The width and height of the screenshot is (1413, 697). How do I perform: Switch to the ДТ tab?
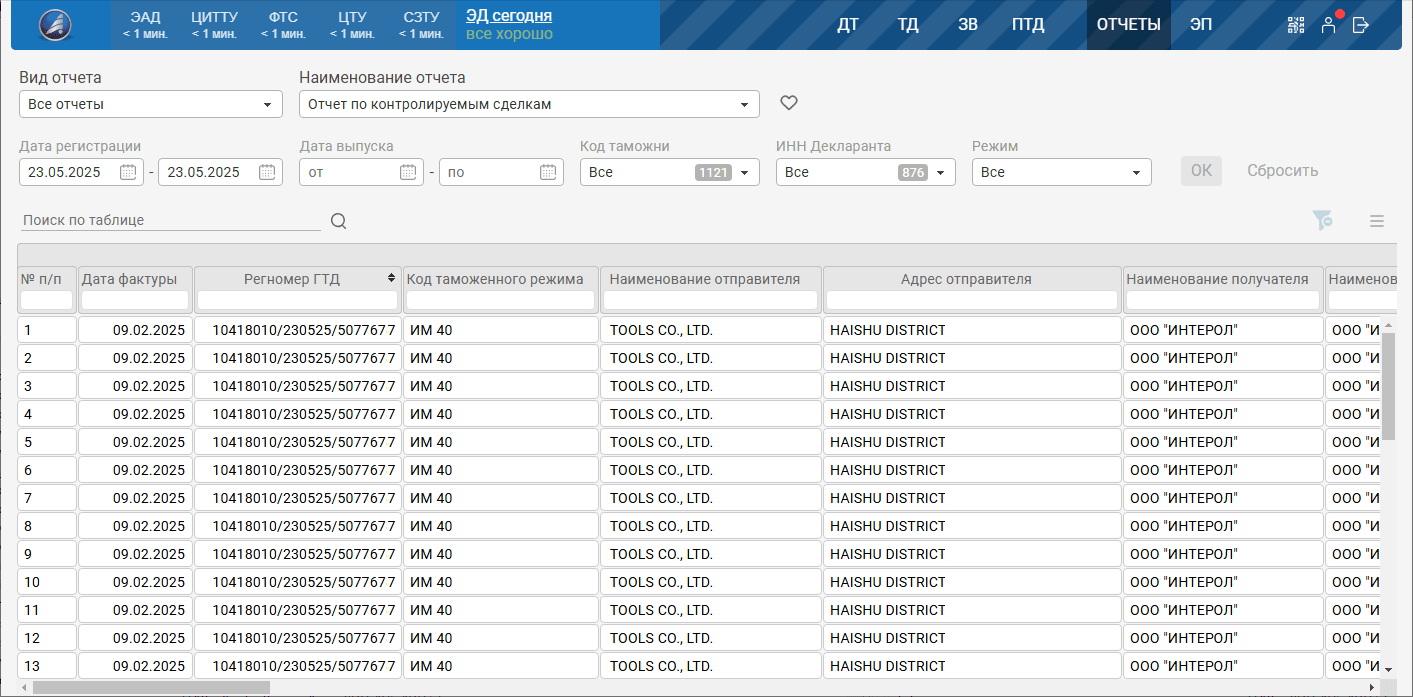point(848,25)
